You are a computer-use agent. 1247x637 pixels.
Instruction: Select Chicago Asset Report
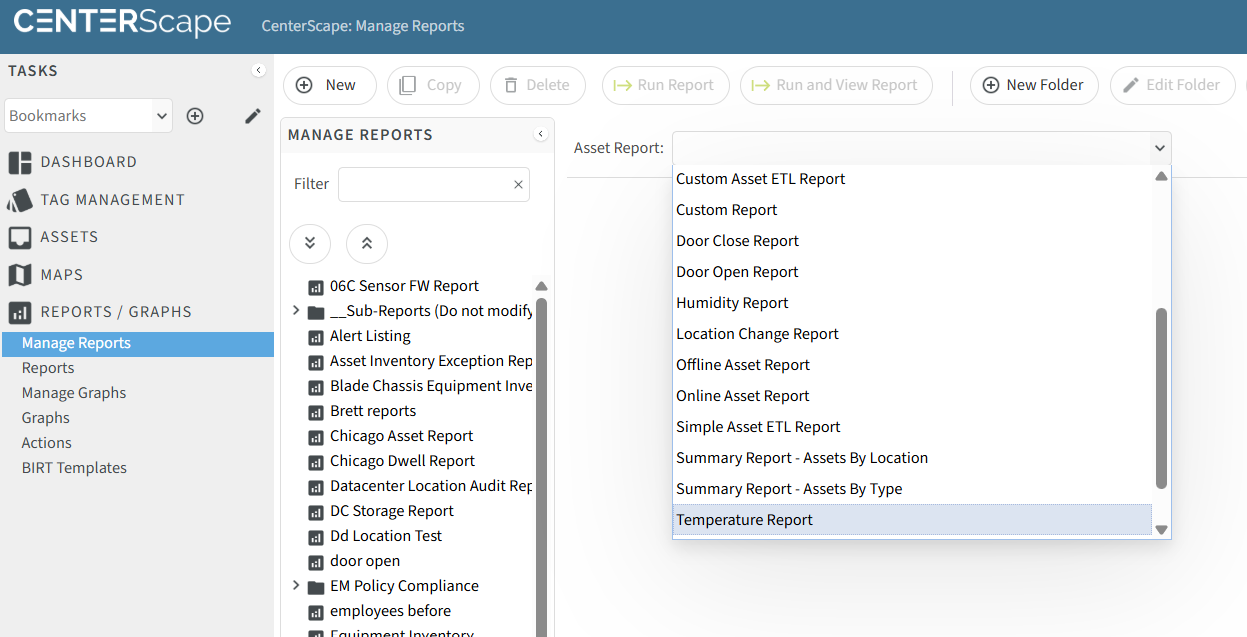click(x=391, y=436)
